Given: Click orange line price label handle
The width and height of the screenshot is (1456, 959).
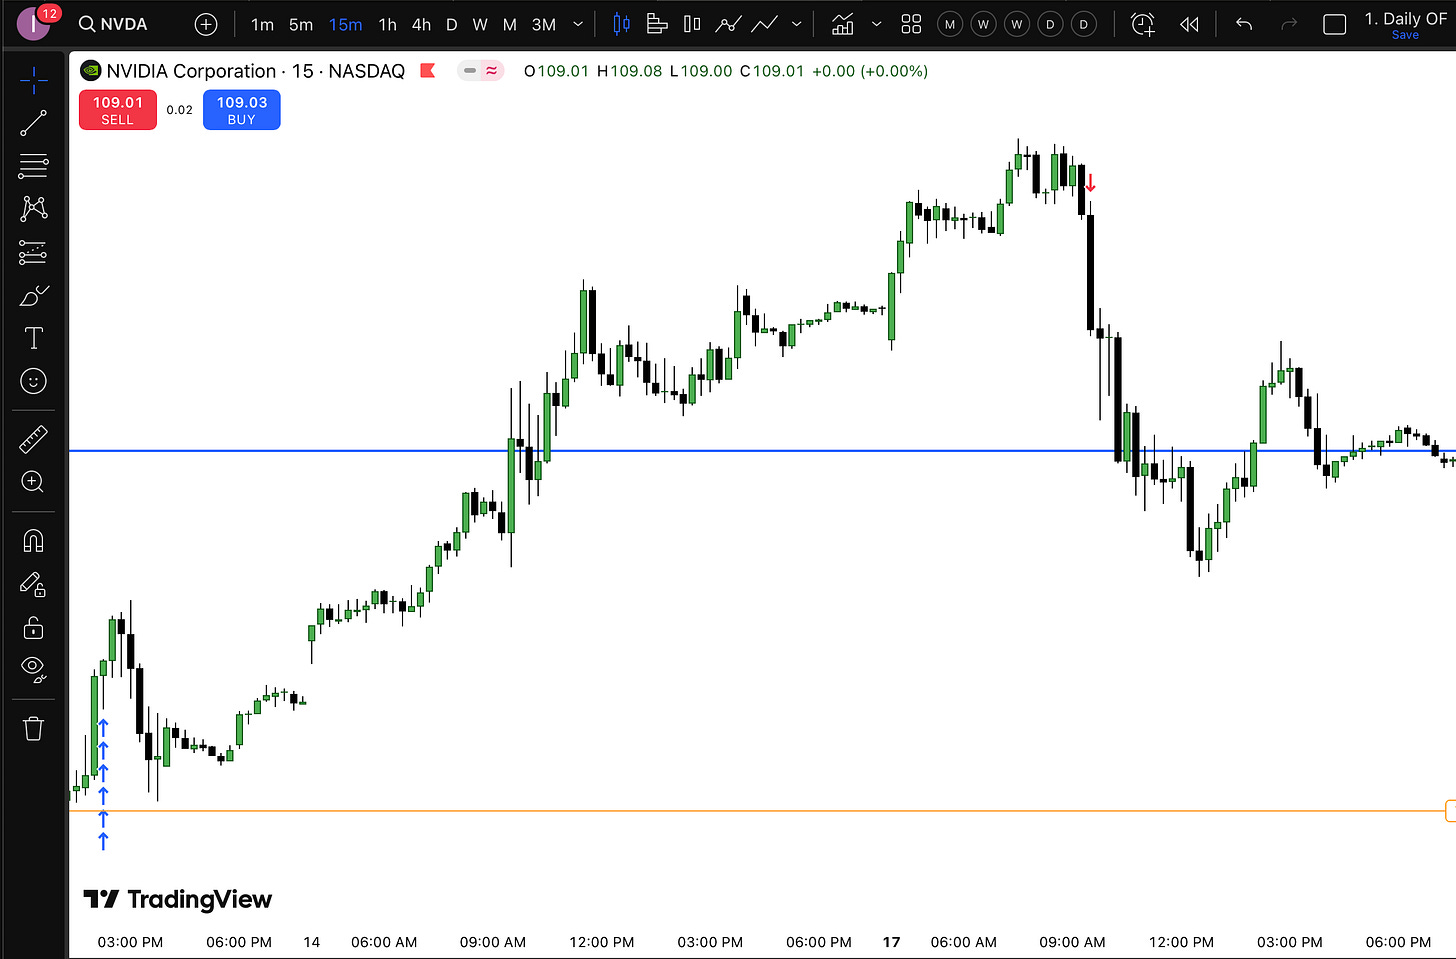Looking at the screenshot, I should click(x=1451, y=811).
